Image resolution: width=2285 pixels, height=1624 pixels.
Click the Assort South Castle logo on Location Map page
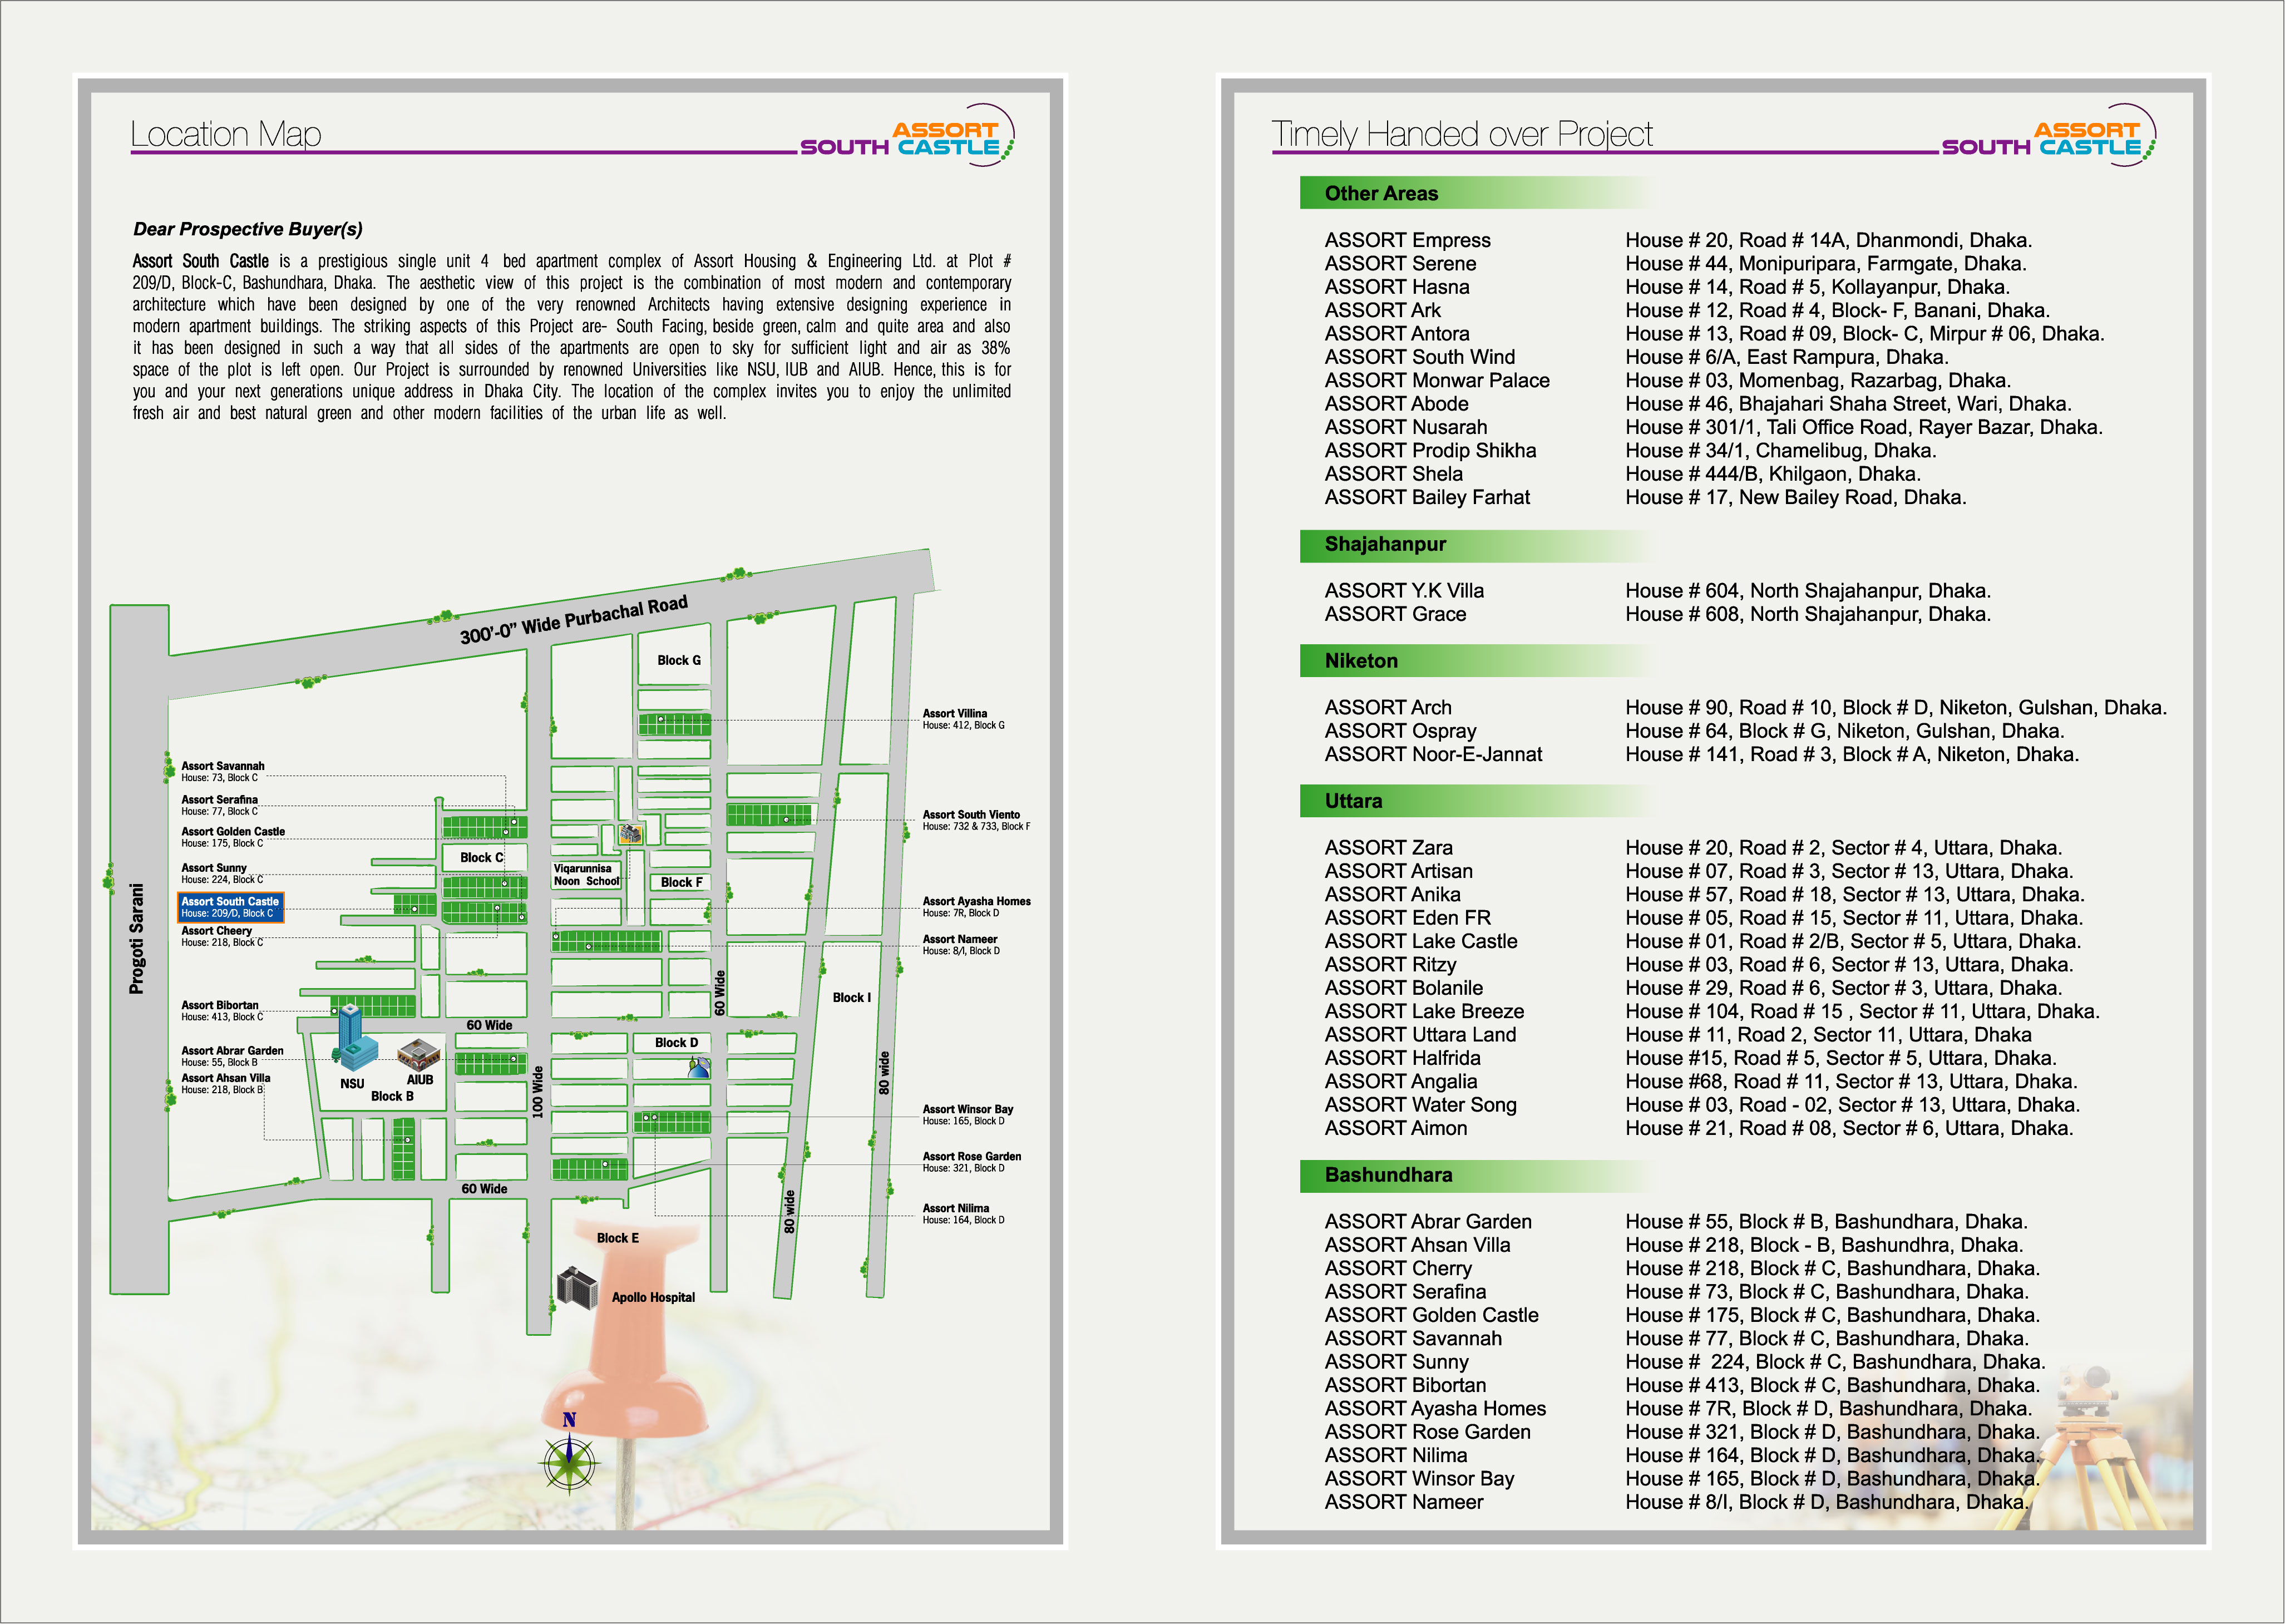point(909,135)
